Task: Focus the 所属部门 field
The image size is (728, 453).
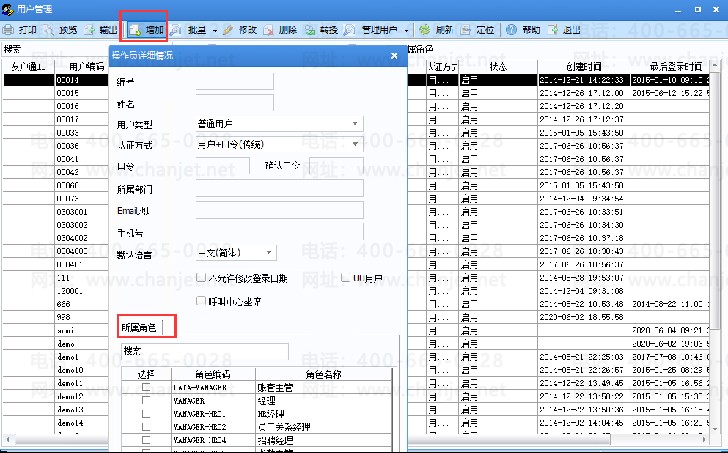Action: (279, 188)
